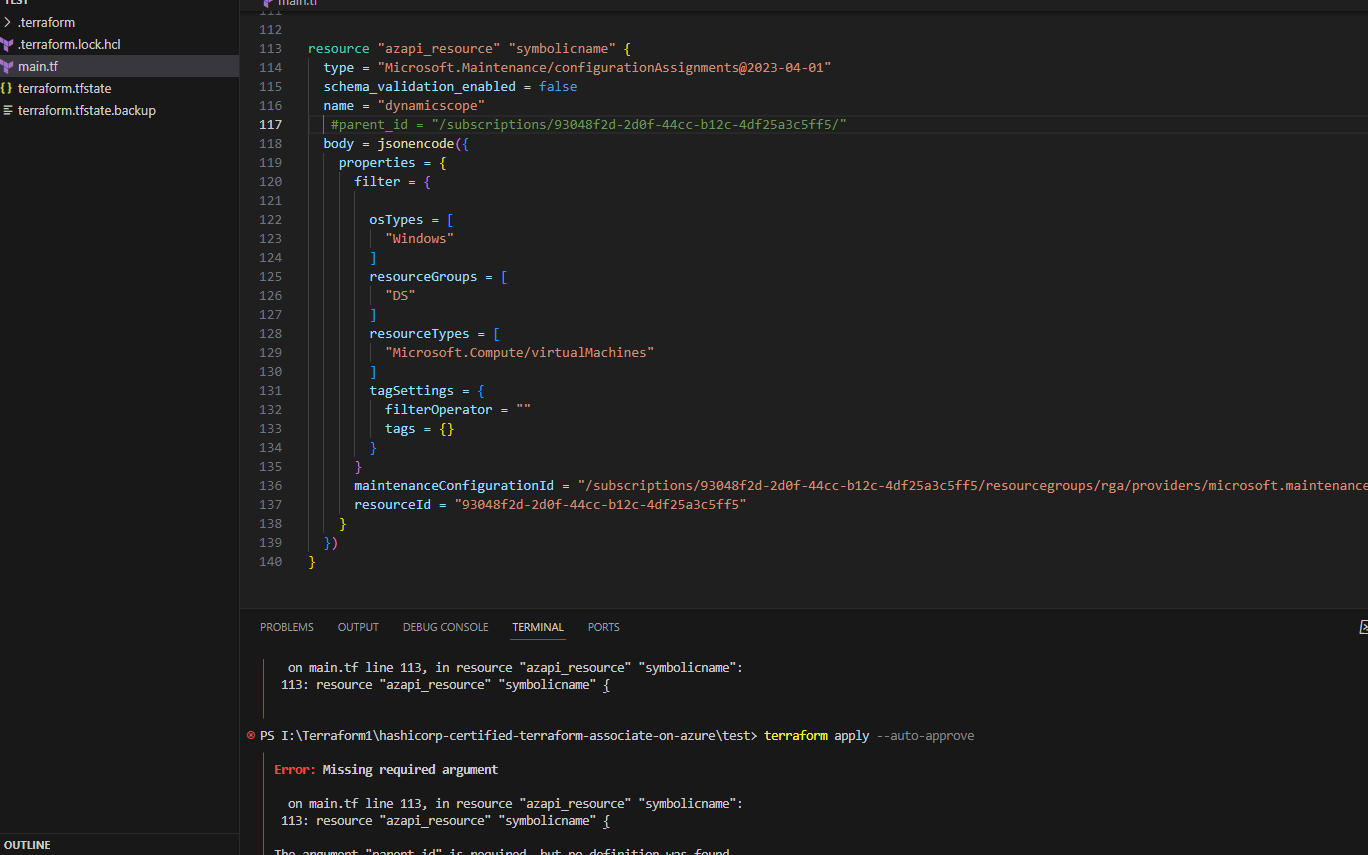Screen dimensions: 1368x855
Task: Click "filter" on line 120
Action: click(x=377, y=181)
